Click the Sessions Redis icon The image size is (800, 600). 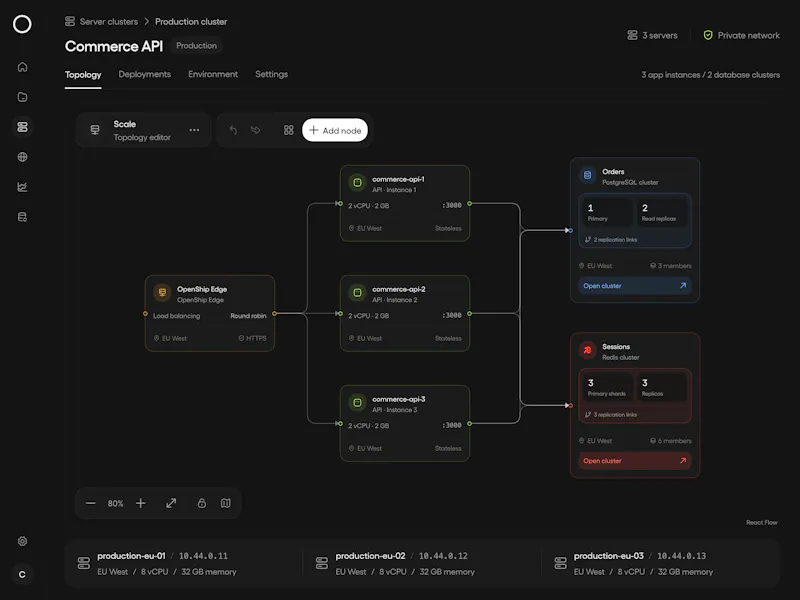[x=587, y=351]
